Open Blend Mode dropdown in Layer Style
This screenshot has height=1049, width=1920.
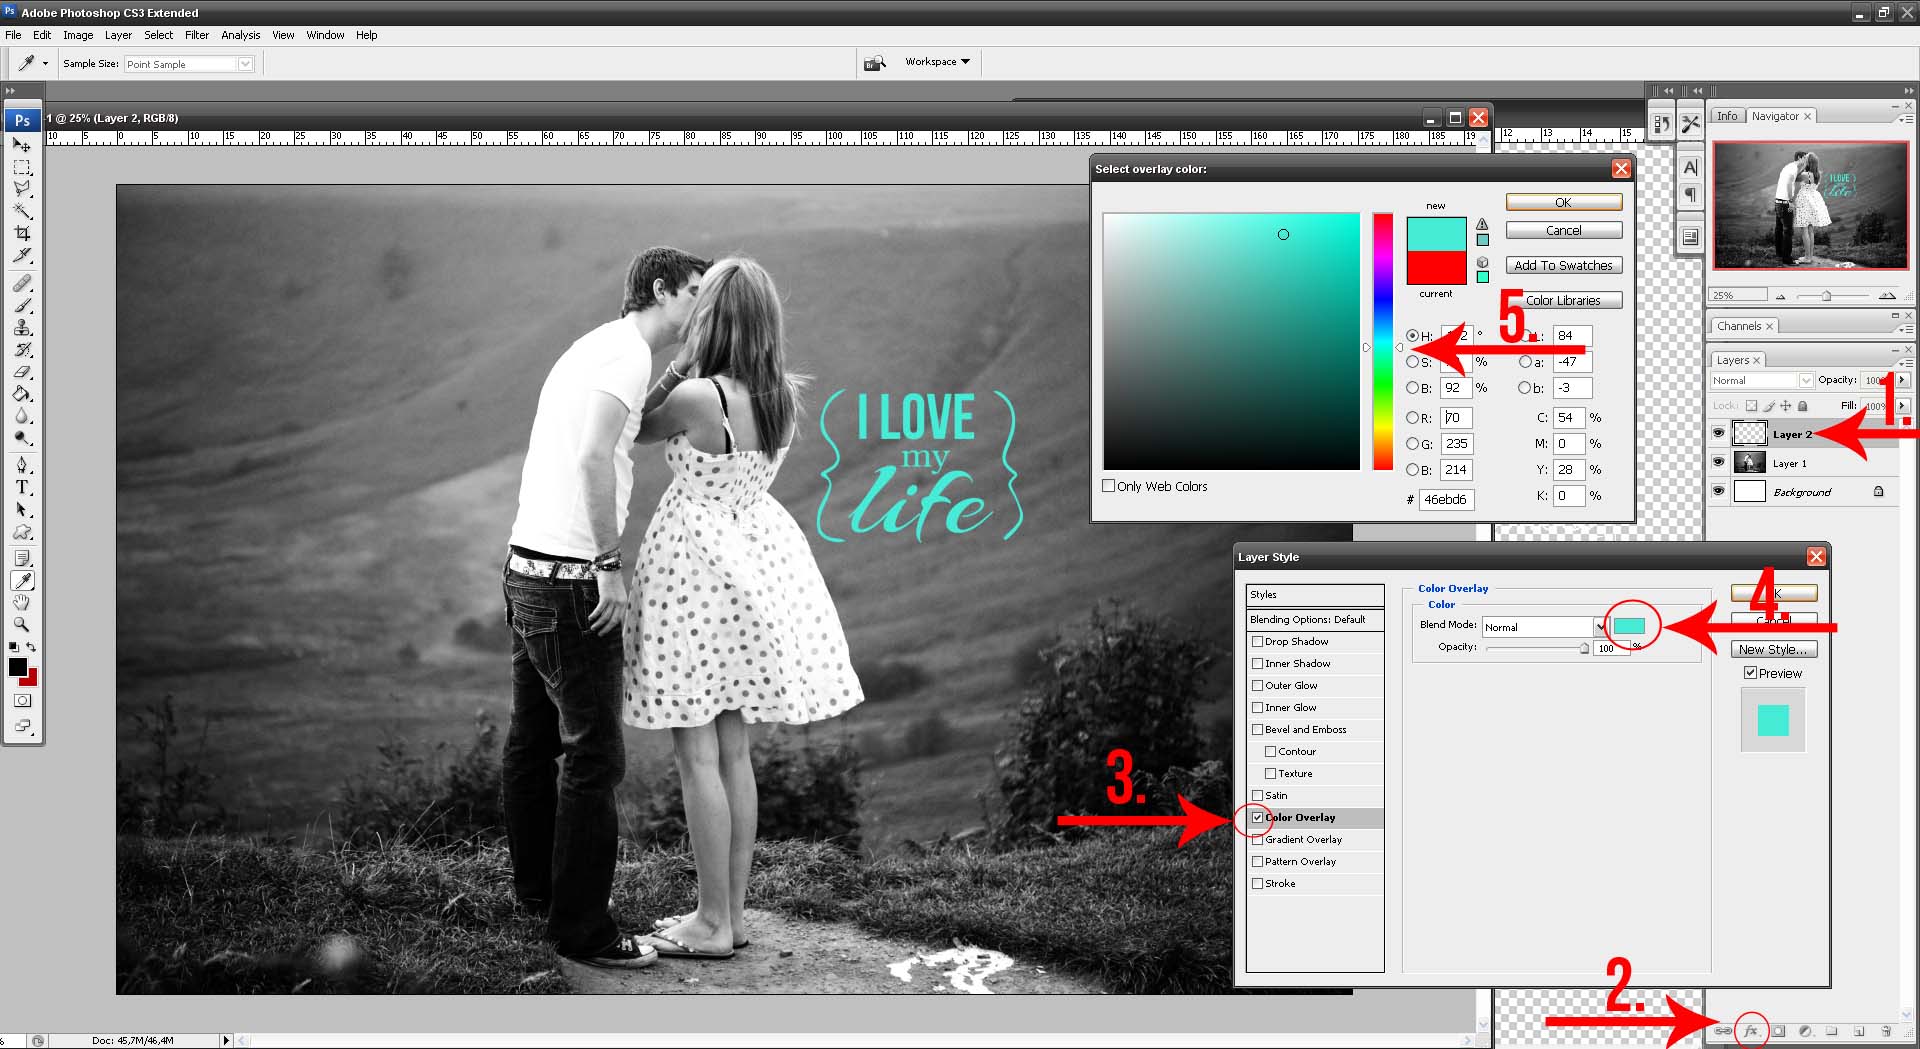tap(1599, 627)
